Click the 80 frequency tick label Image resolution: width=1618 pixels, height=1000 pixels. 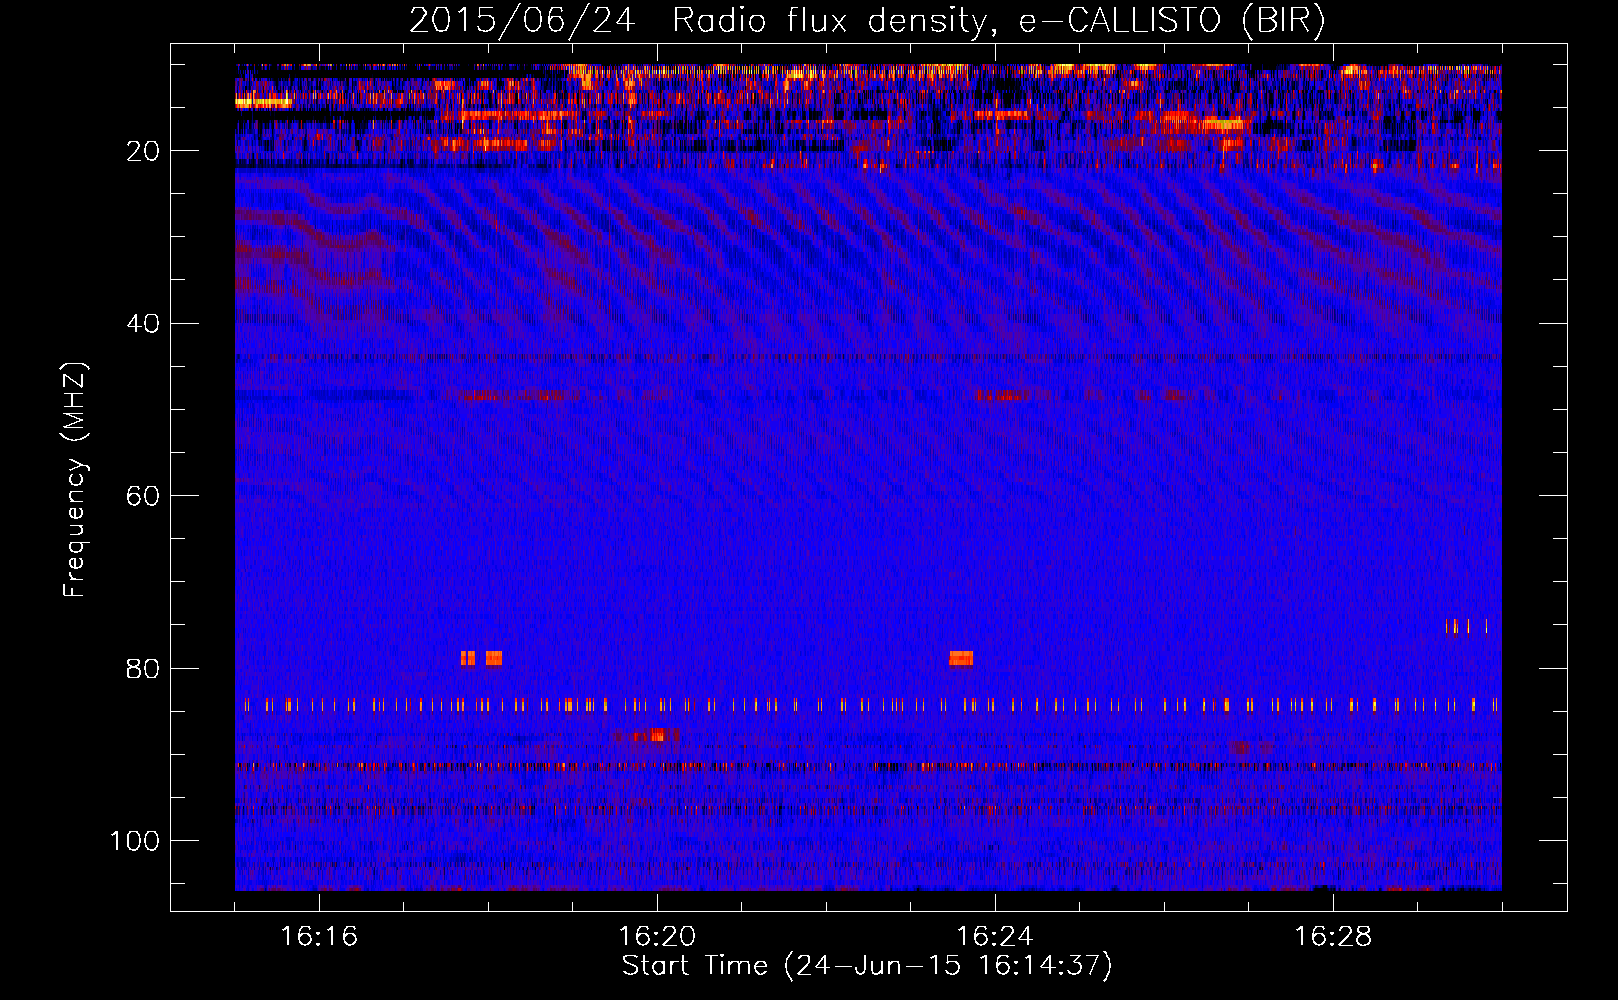144,668
